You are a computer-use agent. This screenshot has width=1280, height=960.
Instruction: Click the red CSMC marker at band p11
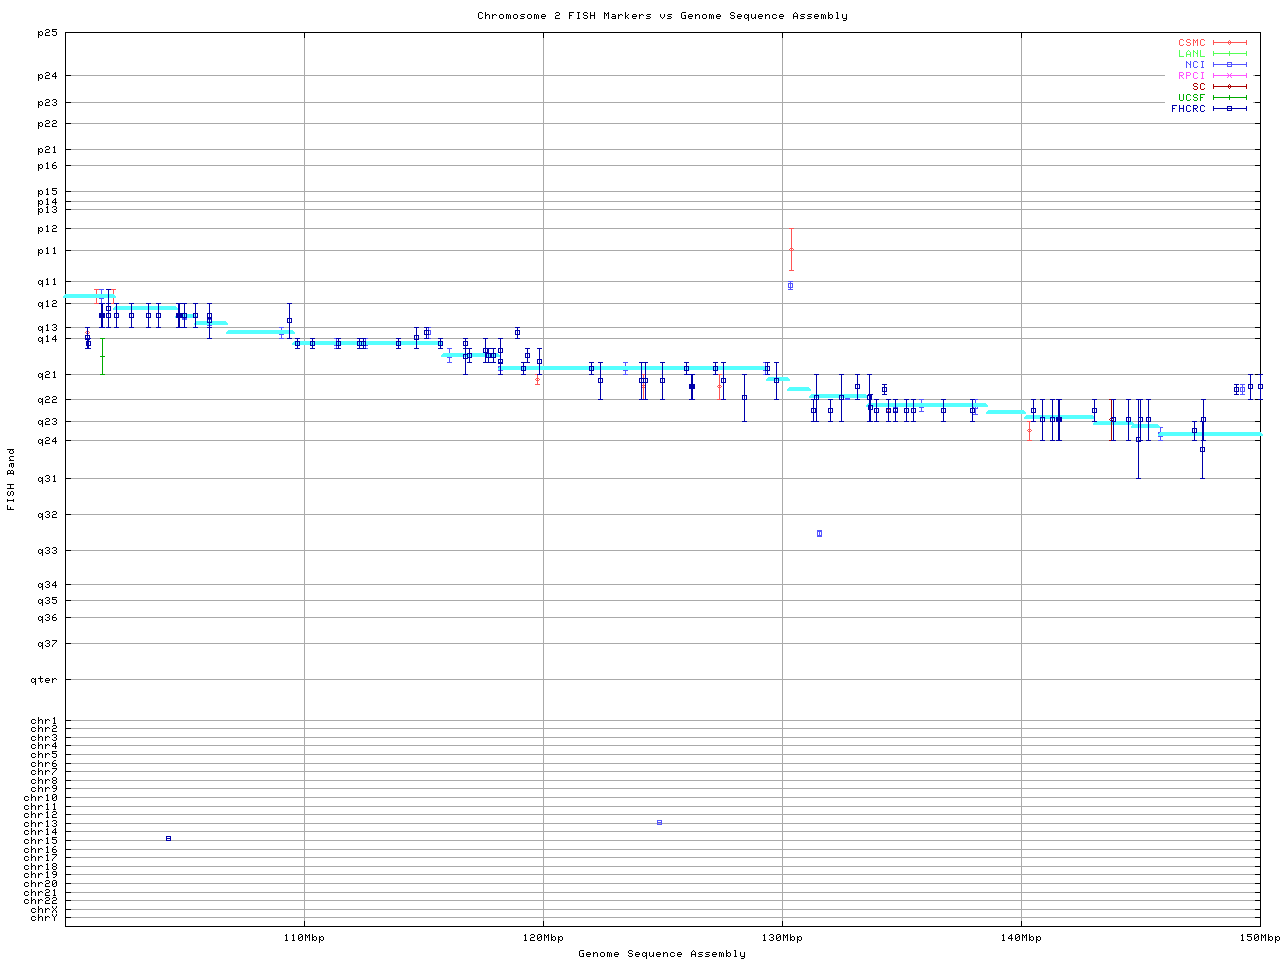(791, 249)
